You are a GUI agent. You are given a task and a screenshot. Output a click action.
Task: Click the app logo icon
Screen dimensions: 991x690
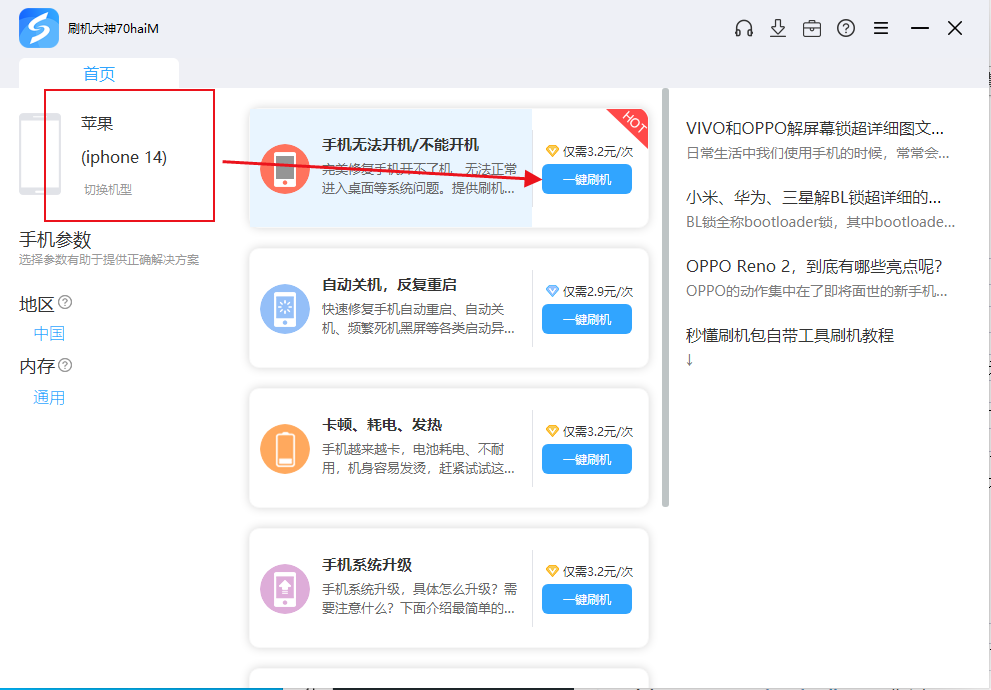click(39, 28)
